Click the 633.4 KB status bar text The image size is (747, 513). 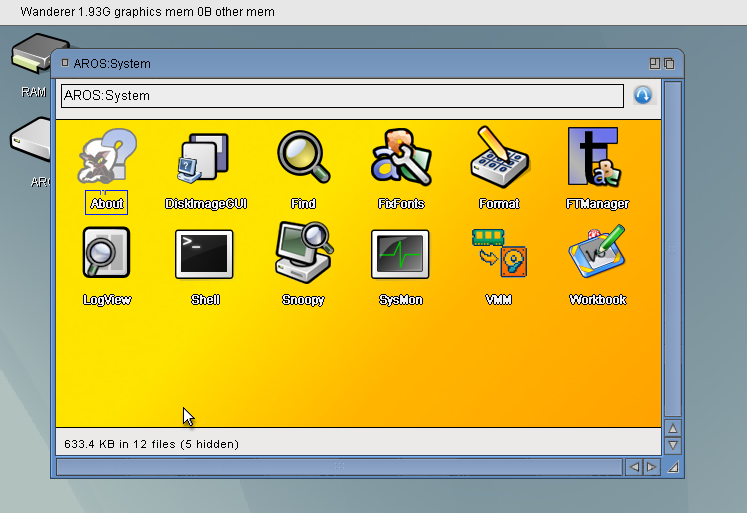[151, 444]
